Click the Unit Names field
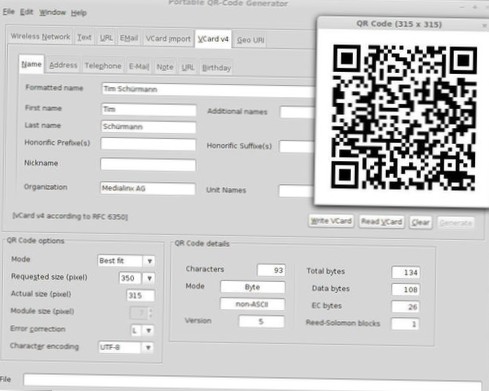Viewport: 489px width, 391px height. click(296, 191)
